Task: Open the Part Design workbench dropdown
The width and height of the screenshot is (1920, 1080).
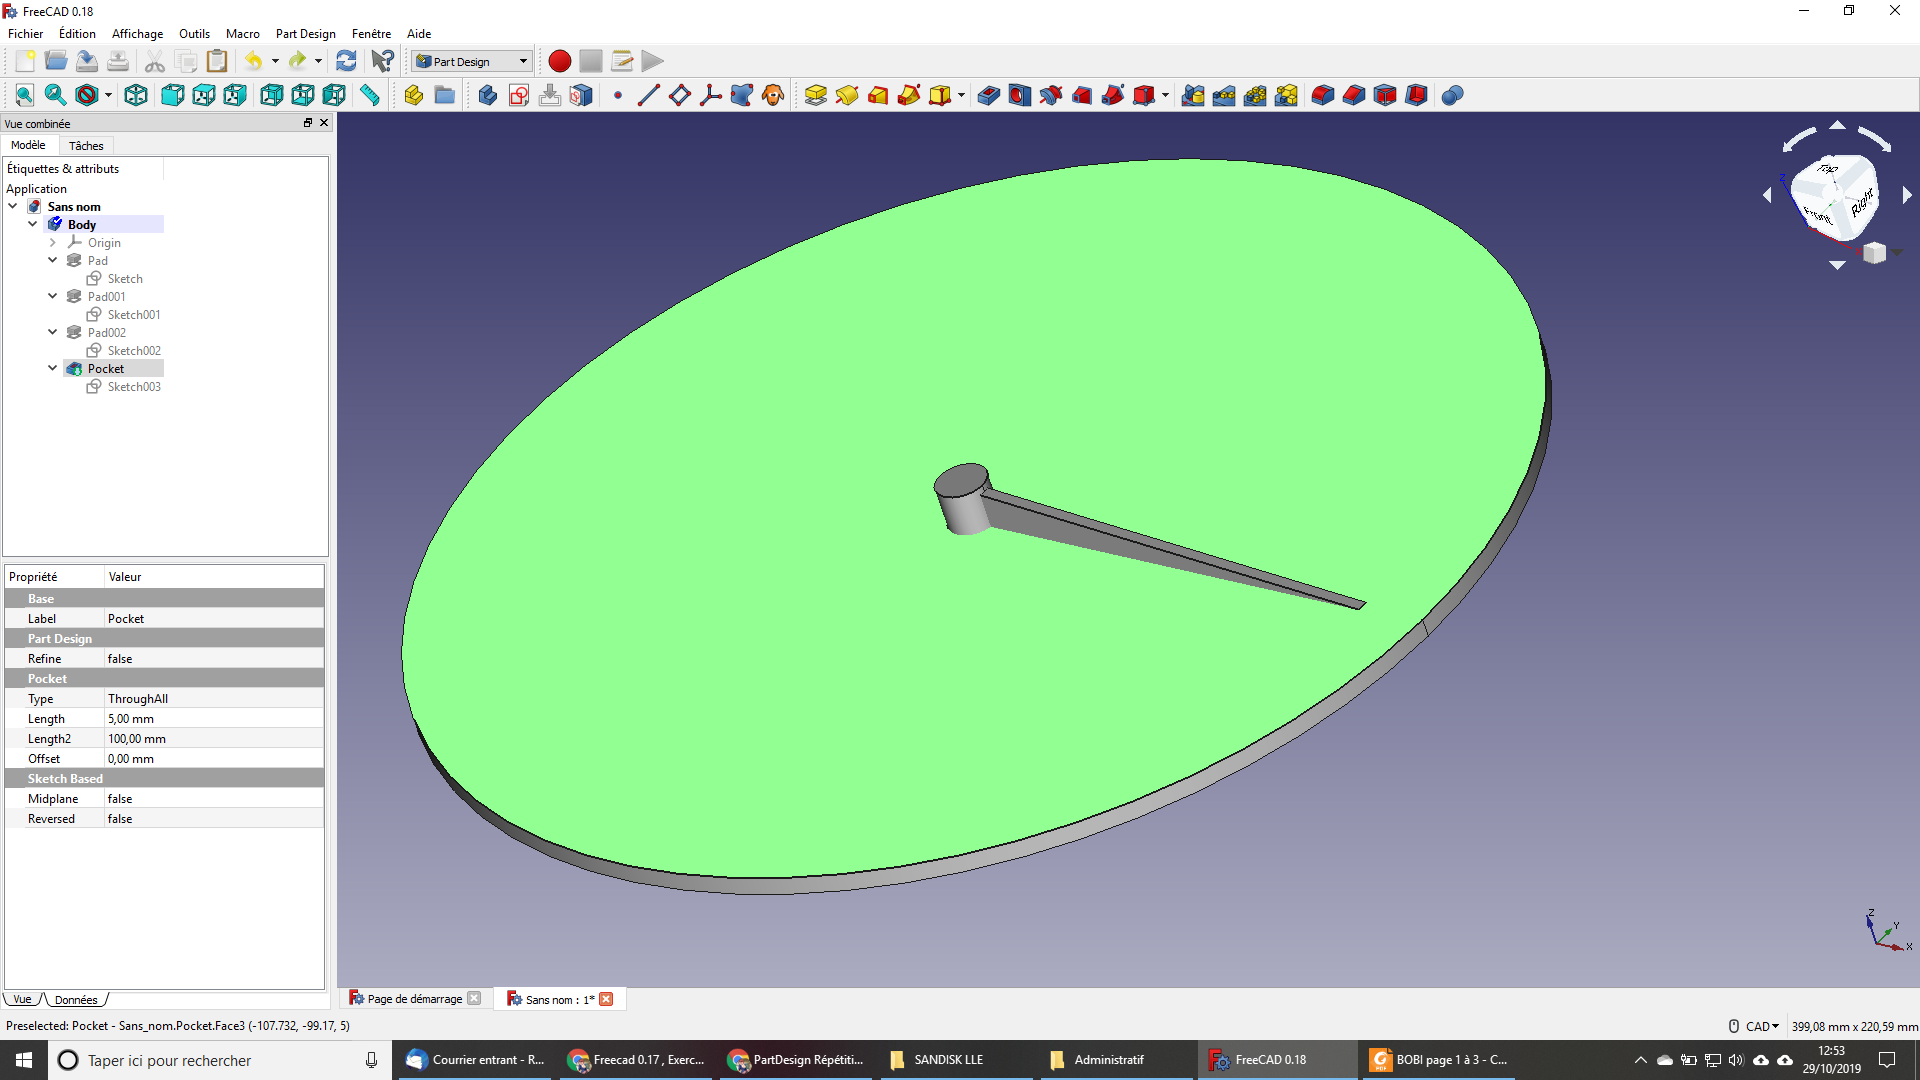Action: pyautogui.click(x=472, y=61)
